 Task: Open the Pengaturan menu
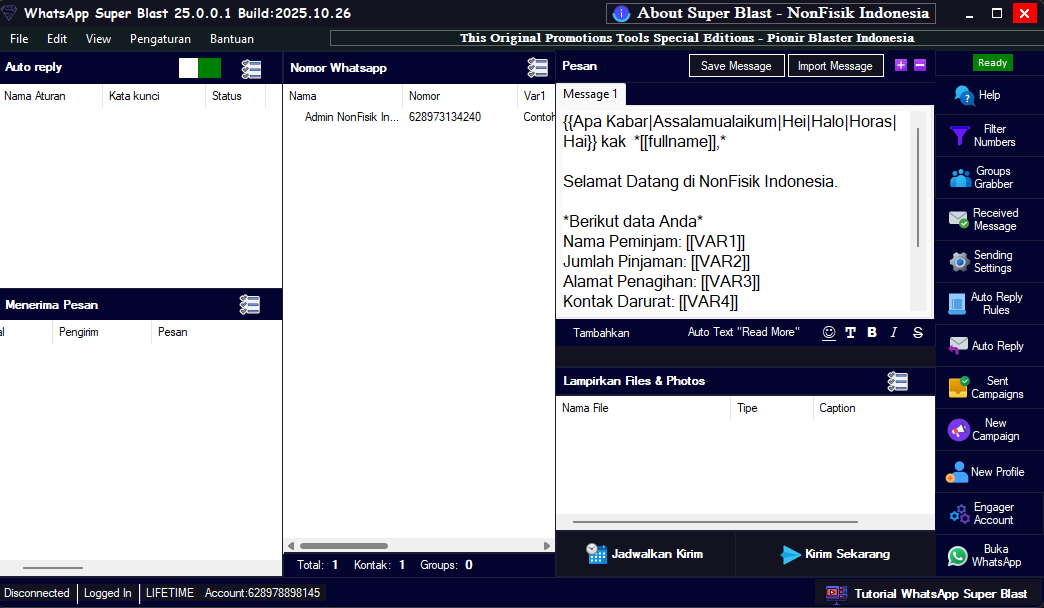pyautogui.click(x=160, y=39)
